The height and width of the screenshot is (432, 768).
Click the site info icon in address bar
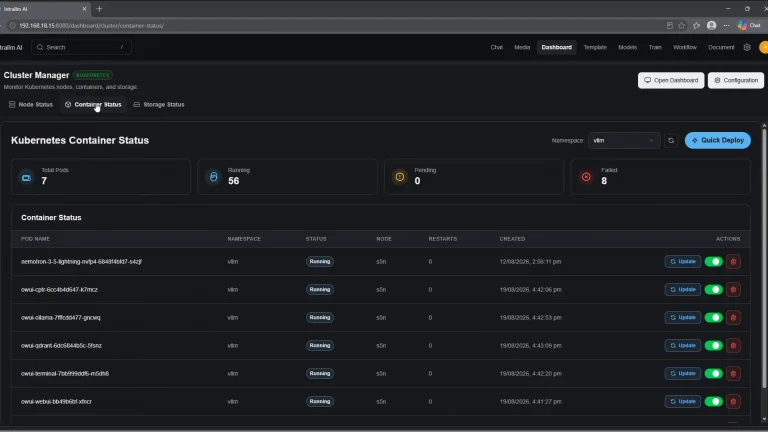tap(13, 25)
